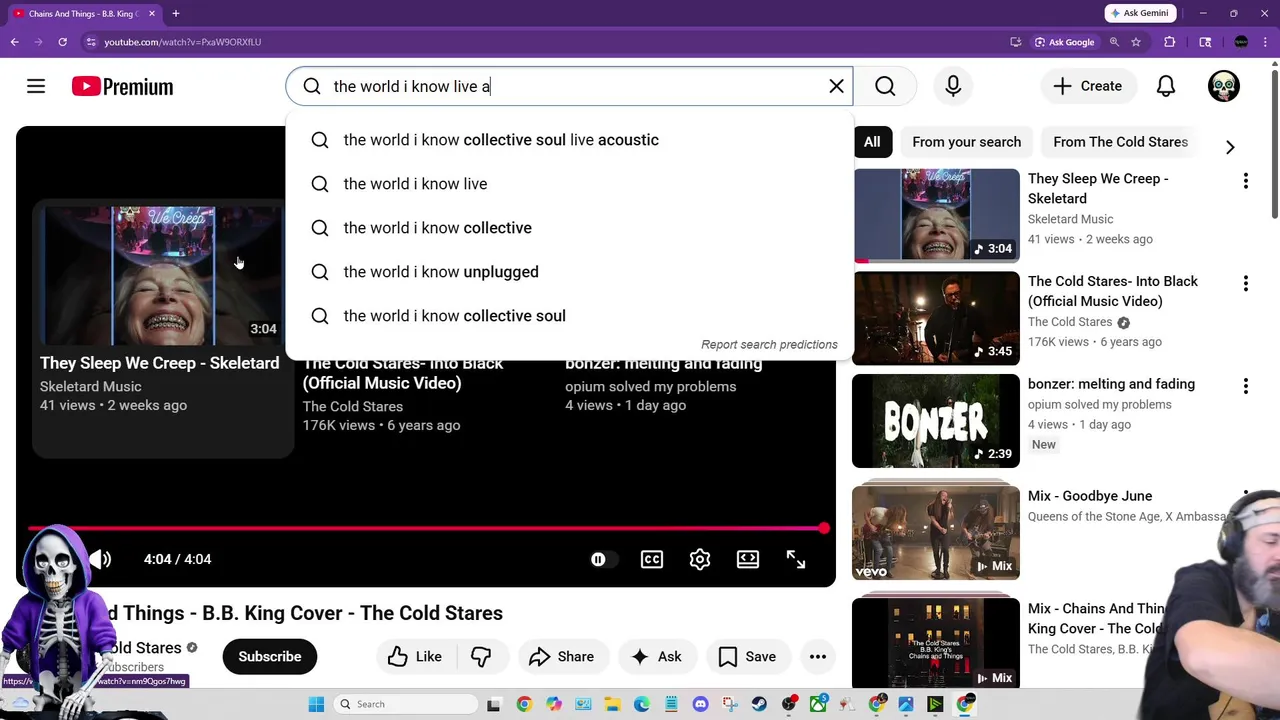1280x720 pixels.
Task: Open Windows Start menu
Action: 316,704
